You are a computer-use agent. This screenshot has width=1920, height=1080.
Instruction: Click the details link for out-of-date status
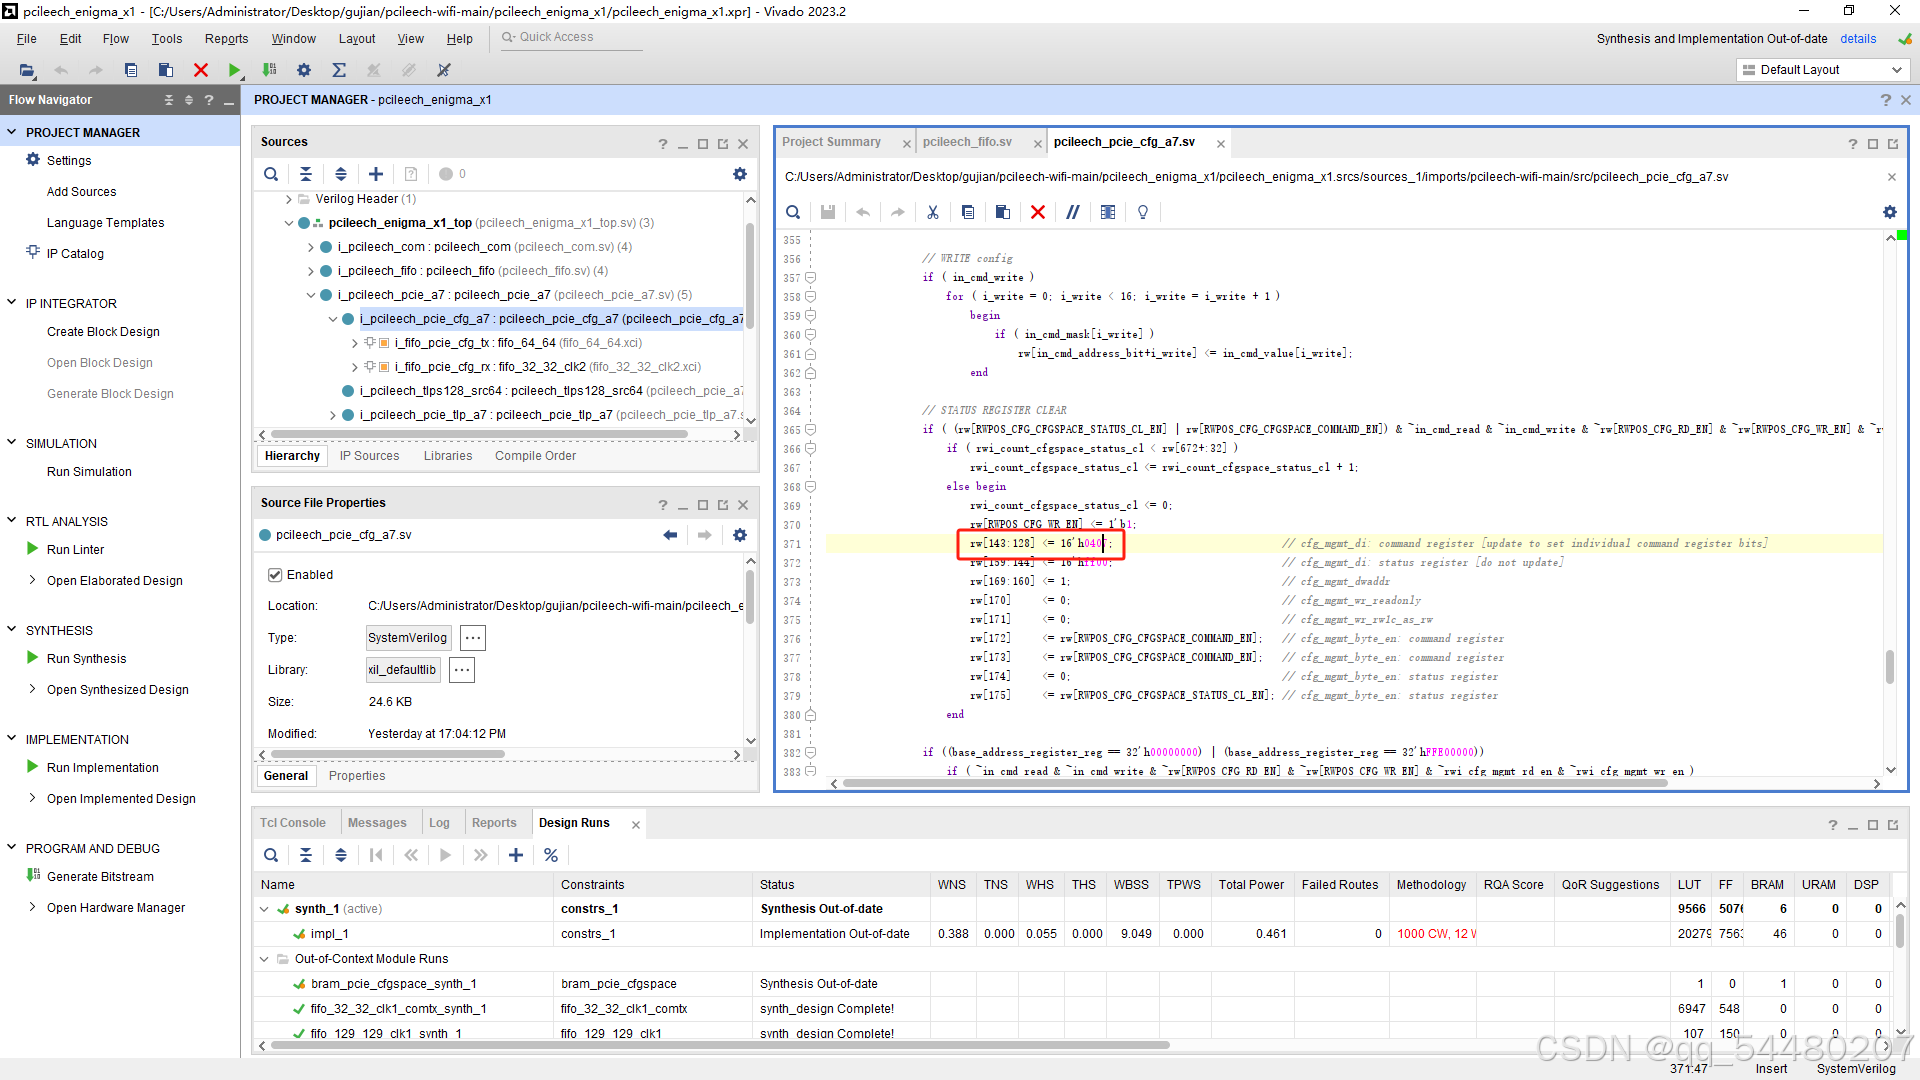click(1857, 39)
